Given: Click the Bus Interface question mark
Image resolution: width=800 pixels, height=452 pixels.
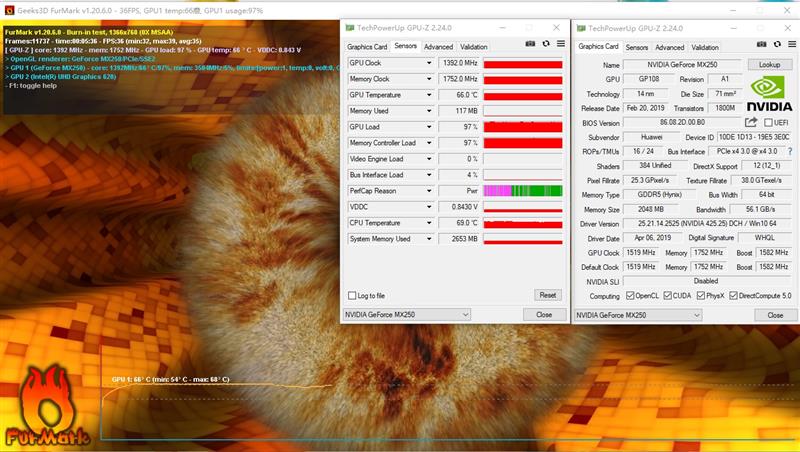Looking at the screenshot, I should (790, 152).
